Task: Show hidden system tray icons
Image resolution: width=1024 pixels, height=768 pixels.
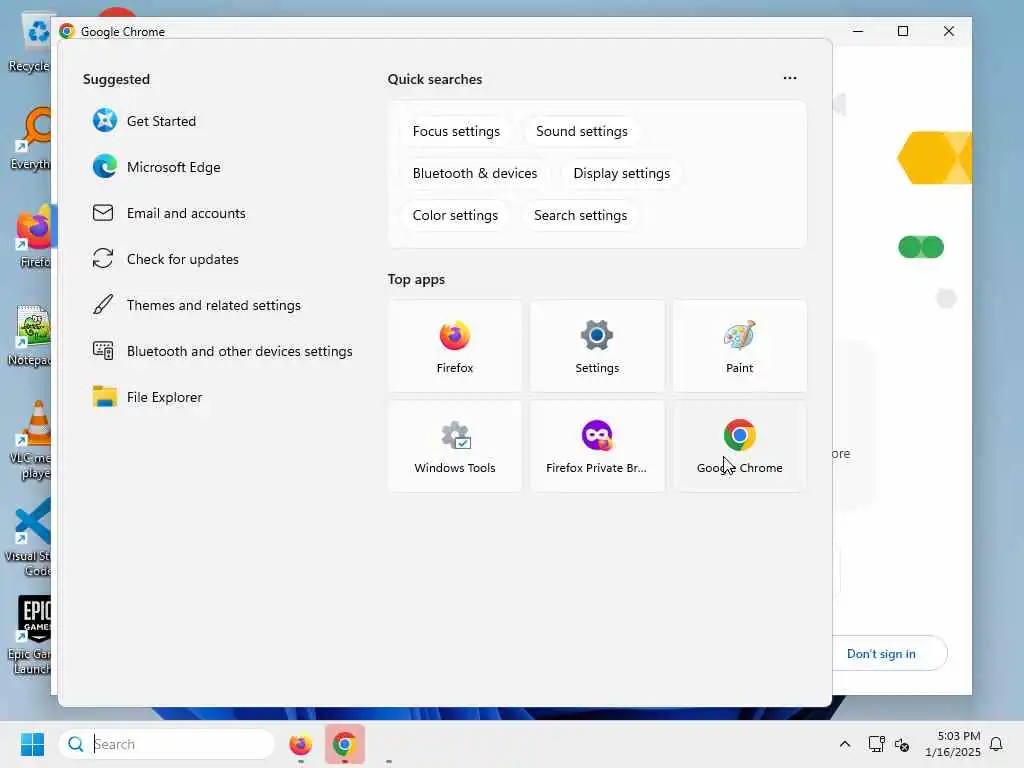Action: click(844, 744)
